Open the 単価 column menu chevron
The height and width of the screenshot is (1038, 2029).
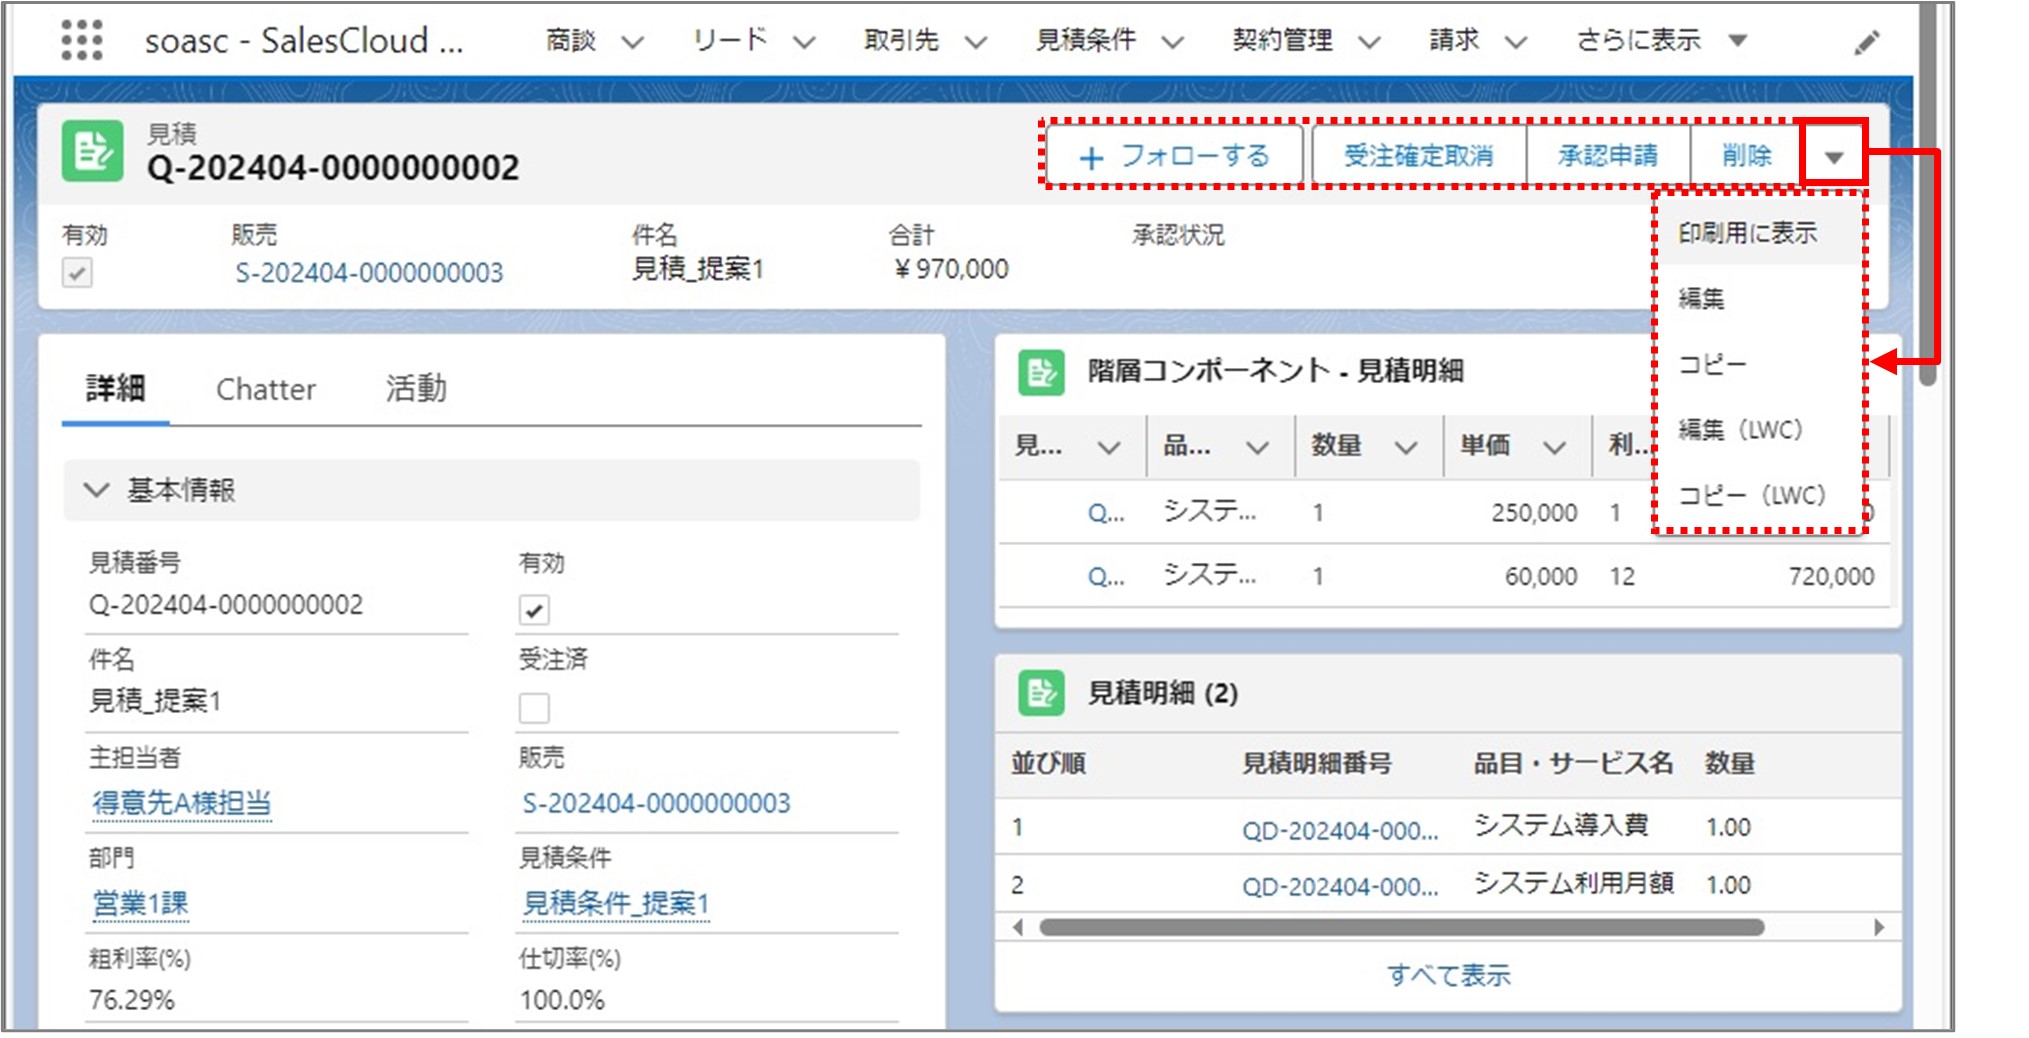pyautogui.click(x=1554, y=447)
